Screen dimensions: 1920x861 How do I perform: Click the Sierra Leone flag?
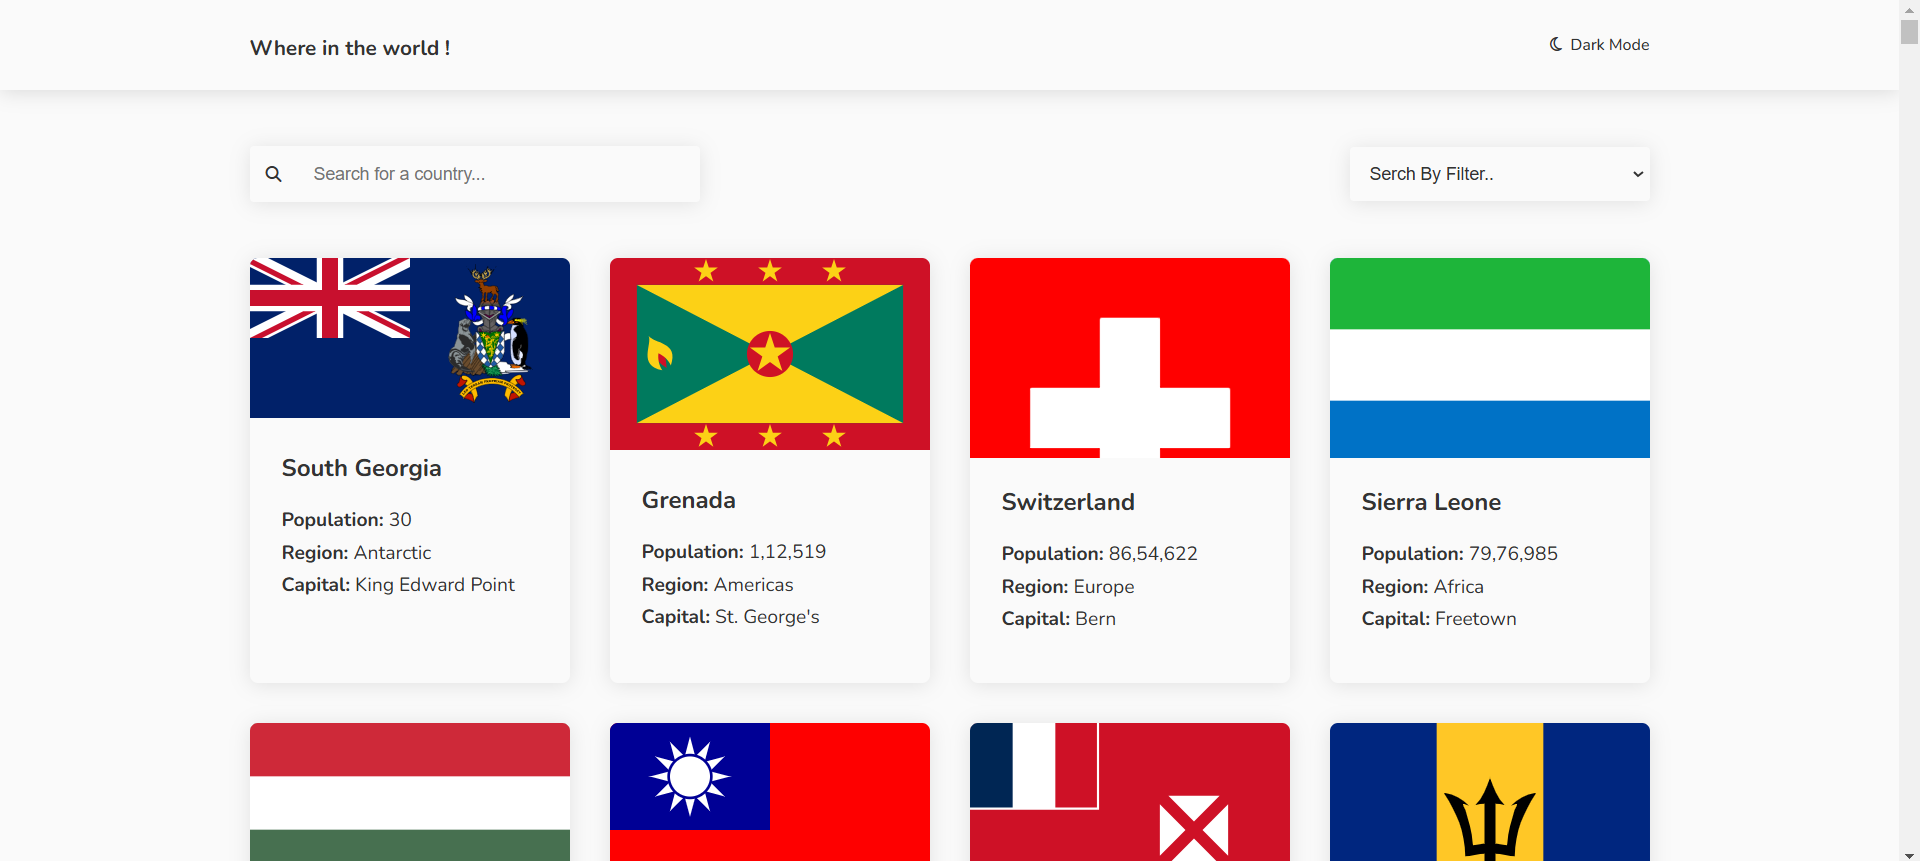(1490, 358)
